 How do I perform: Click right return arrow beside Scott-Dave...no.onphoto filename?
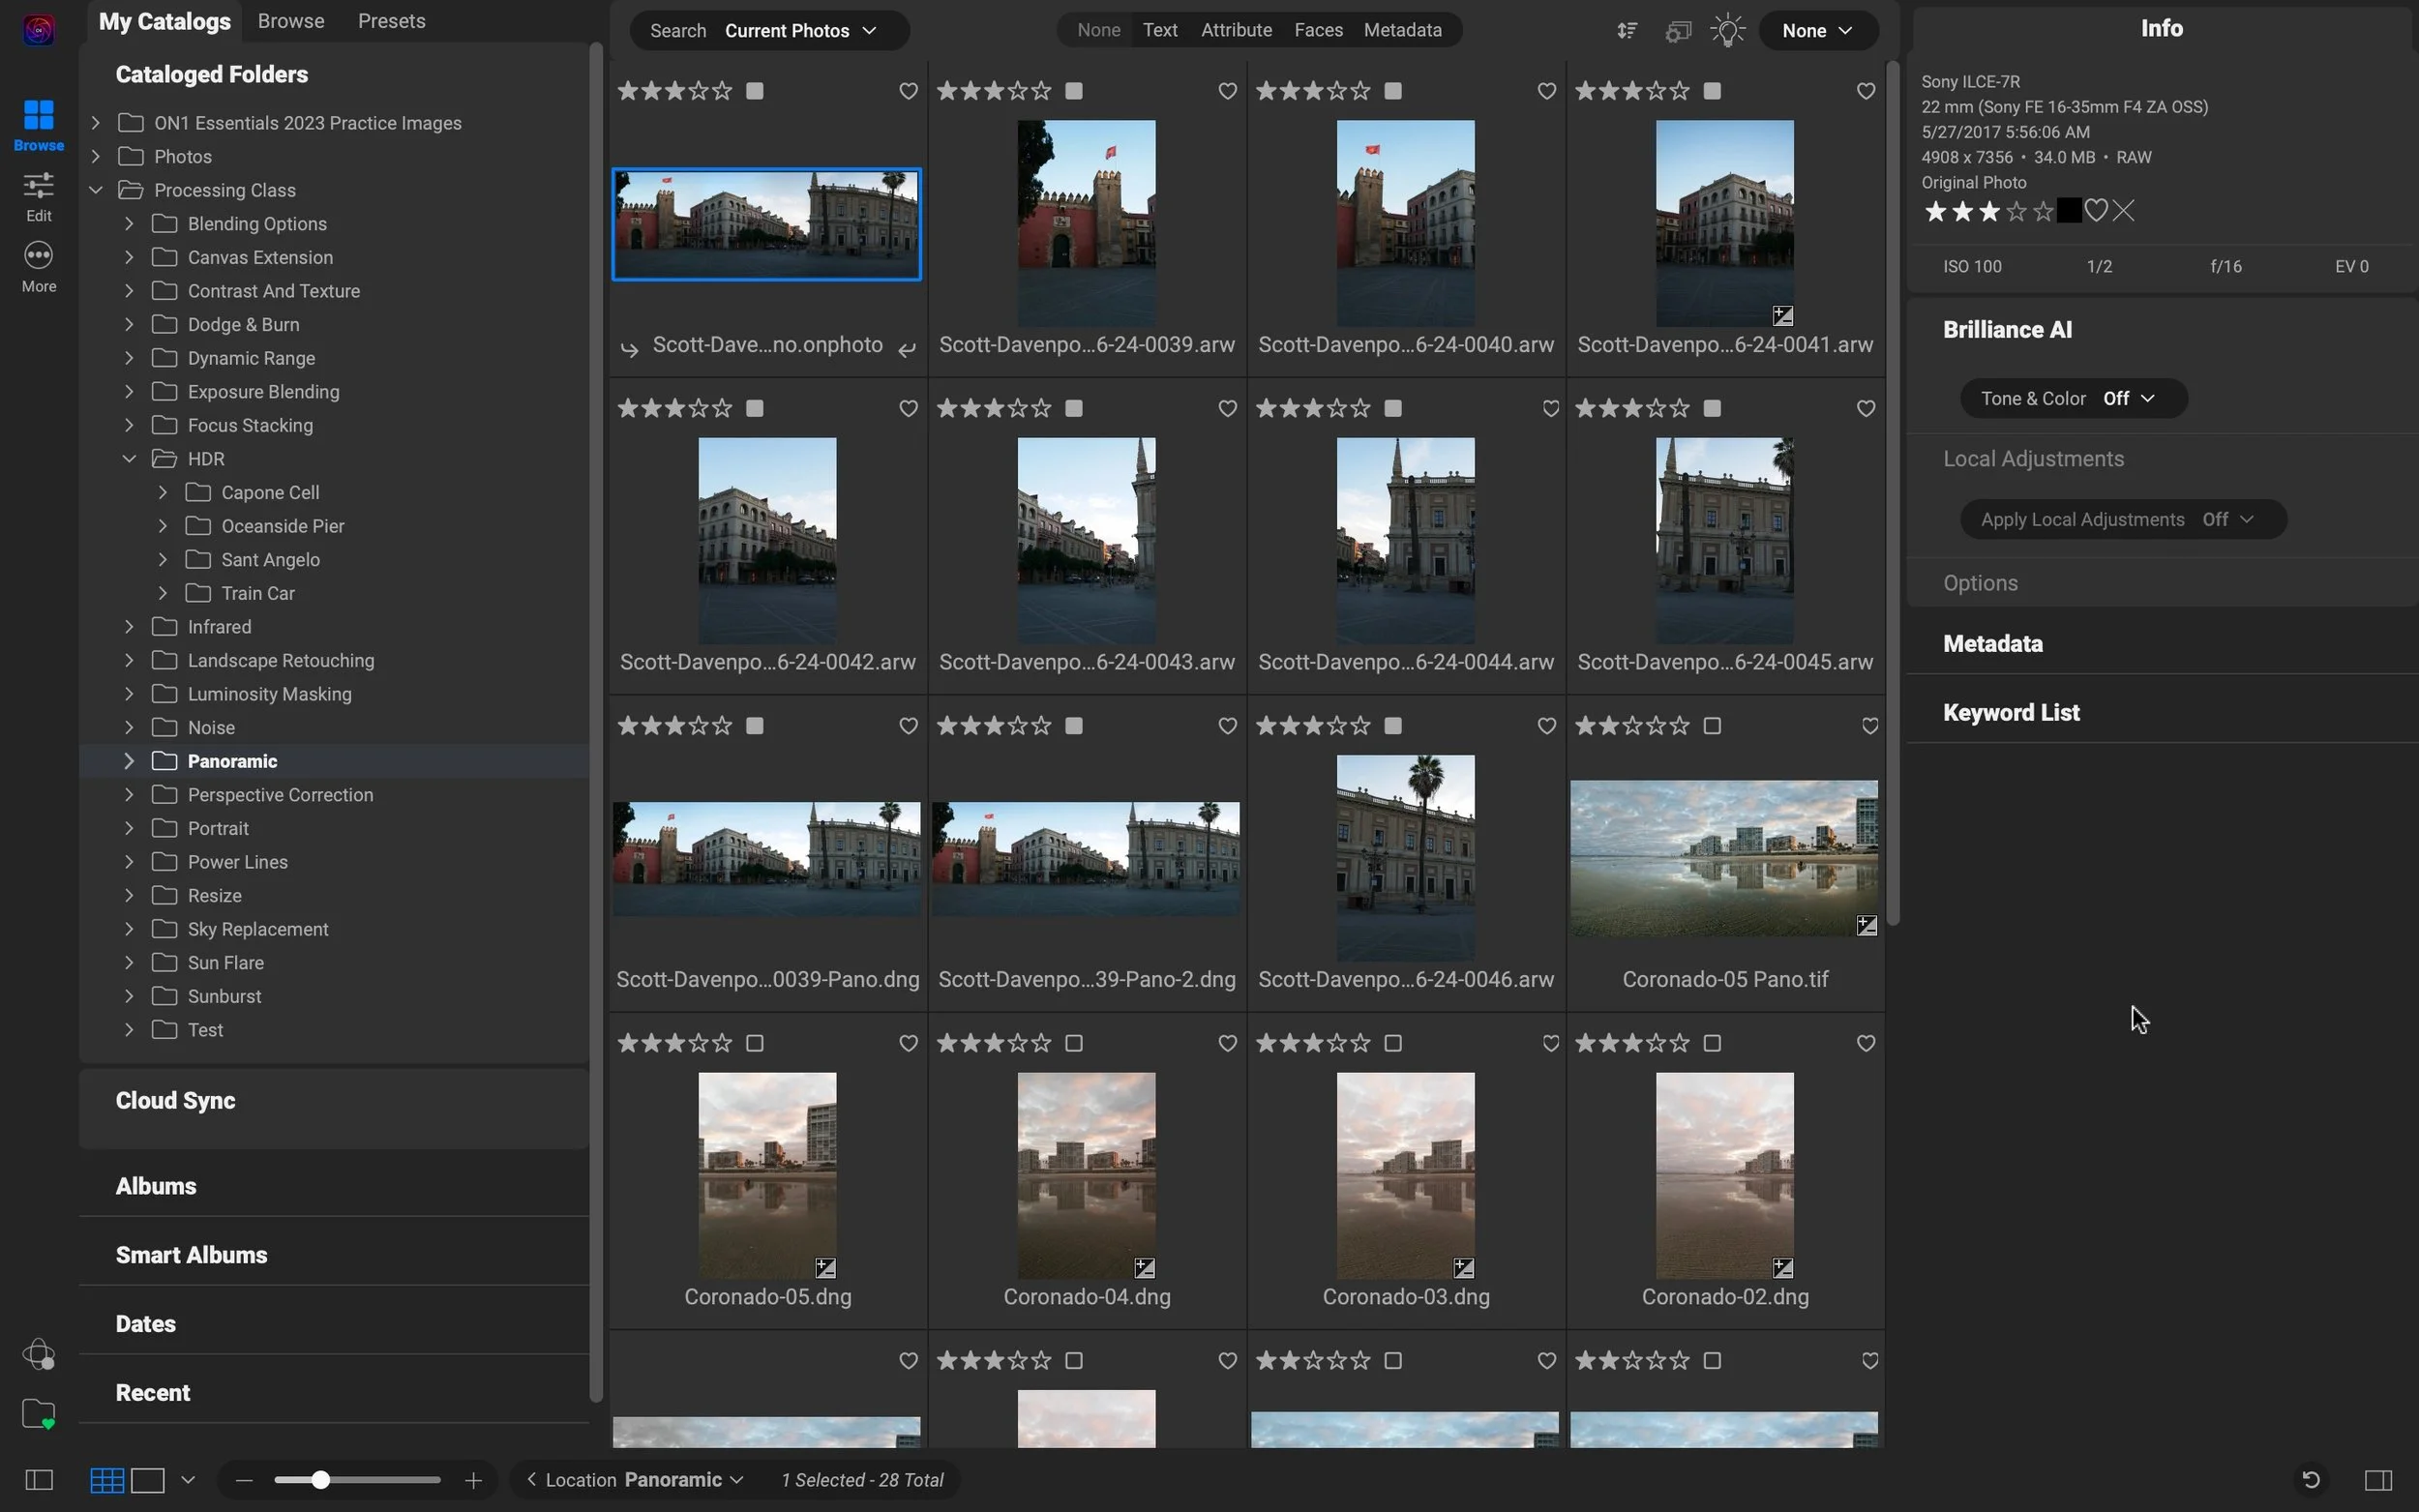pyautogui.click(x=906, y=349)
